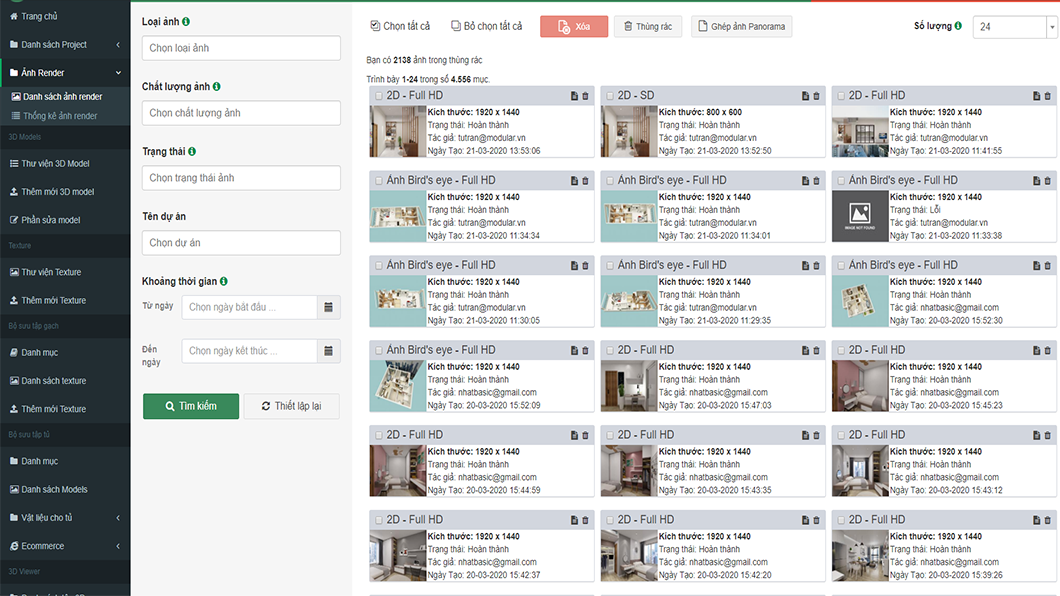Viewport: 1060px width, 596px height.
Task: Tick checkbox on 2D - SD card
Action: tap(609, 96)
